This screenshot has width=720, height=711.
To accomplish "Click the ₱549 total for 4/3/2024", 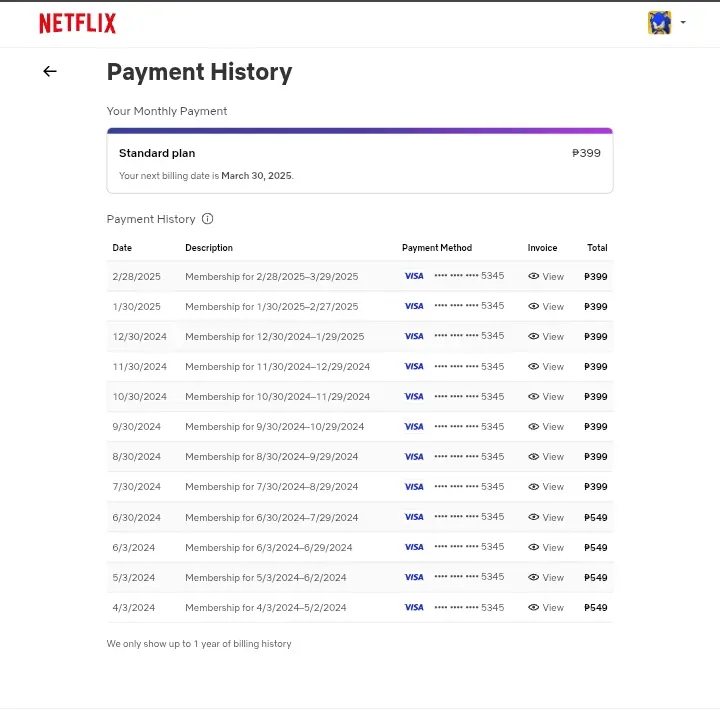I will [x=596, y=608].
